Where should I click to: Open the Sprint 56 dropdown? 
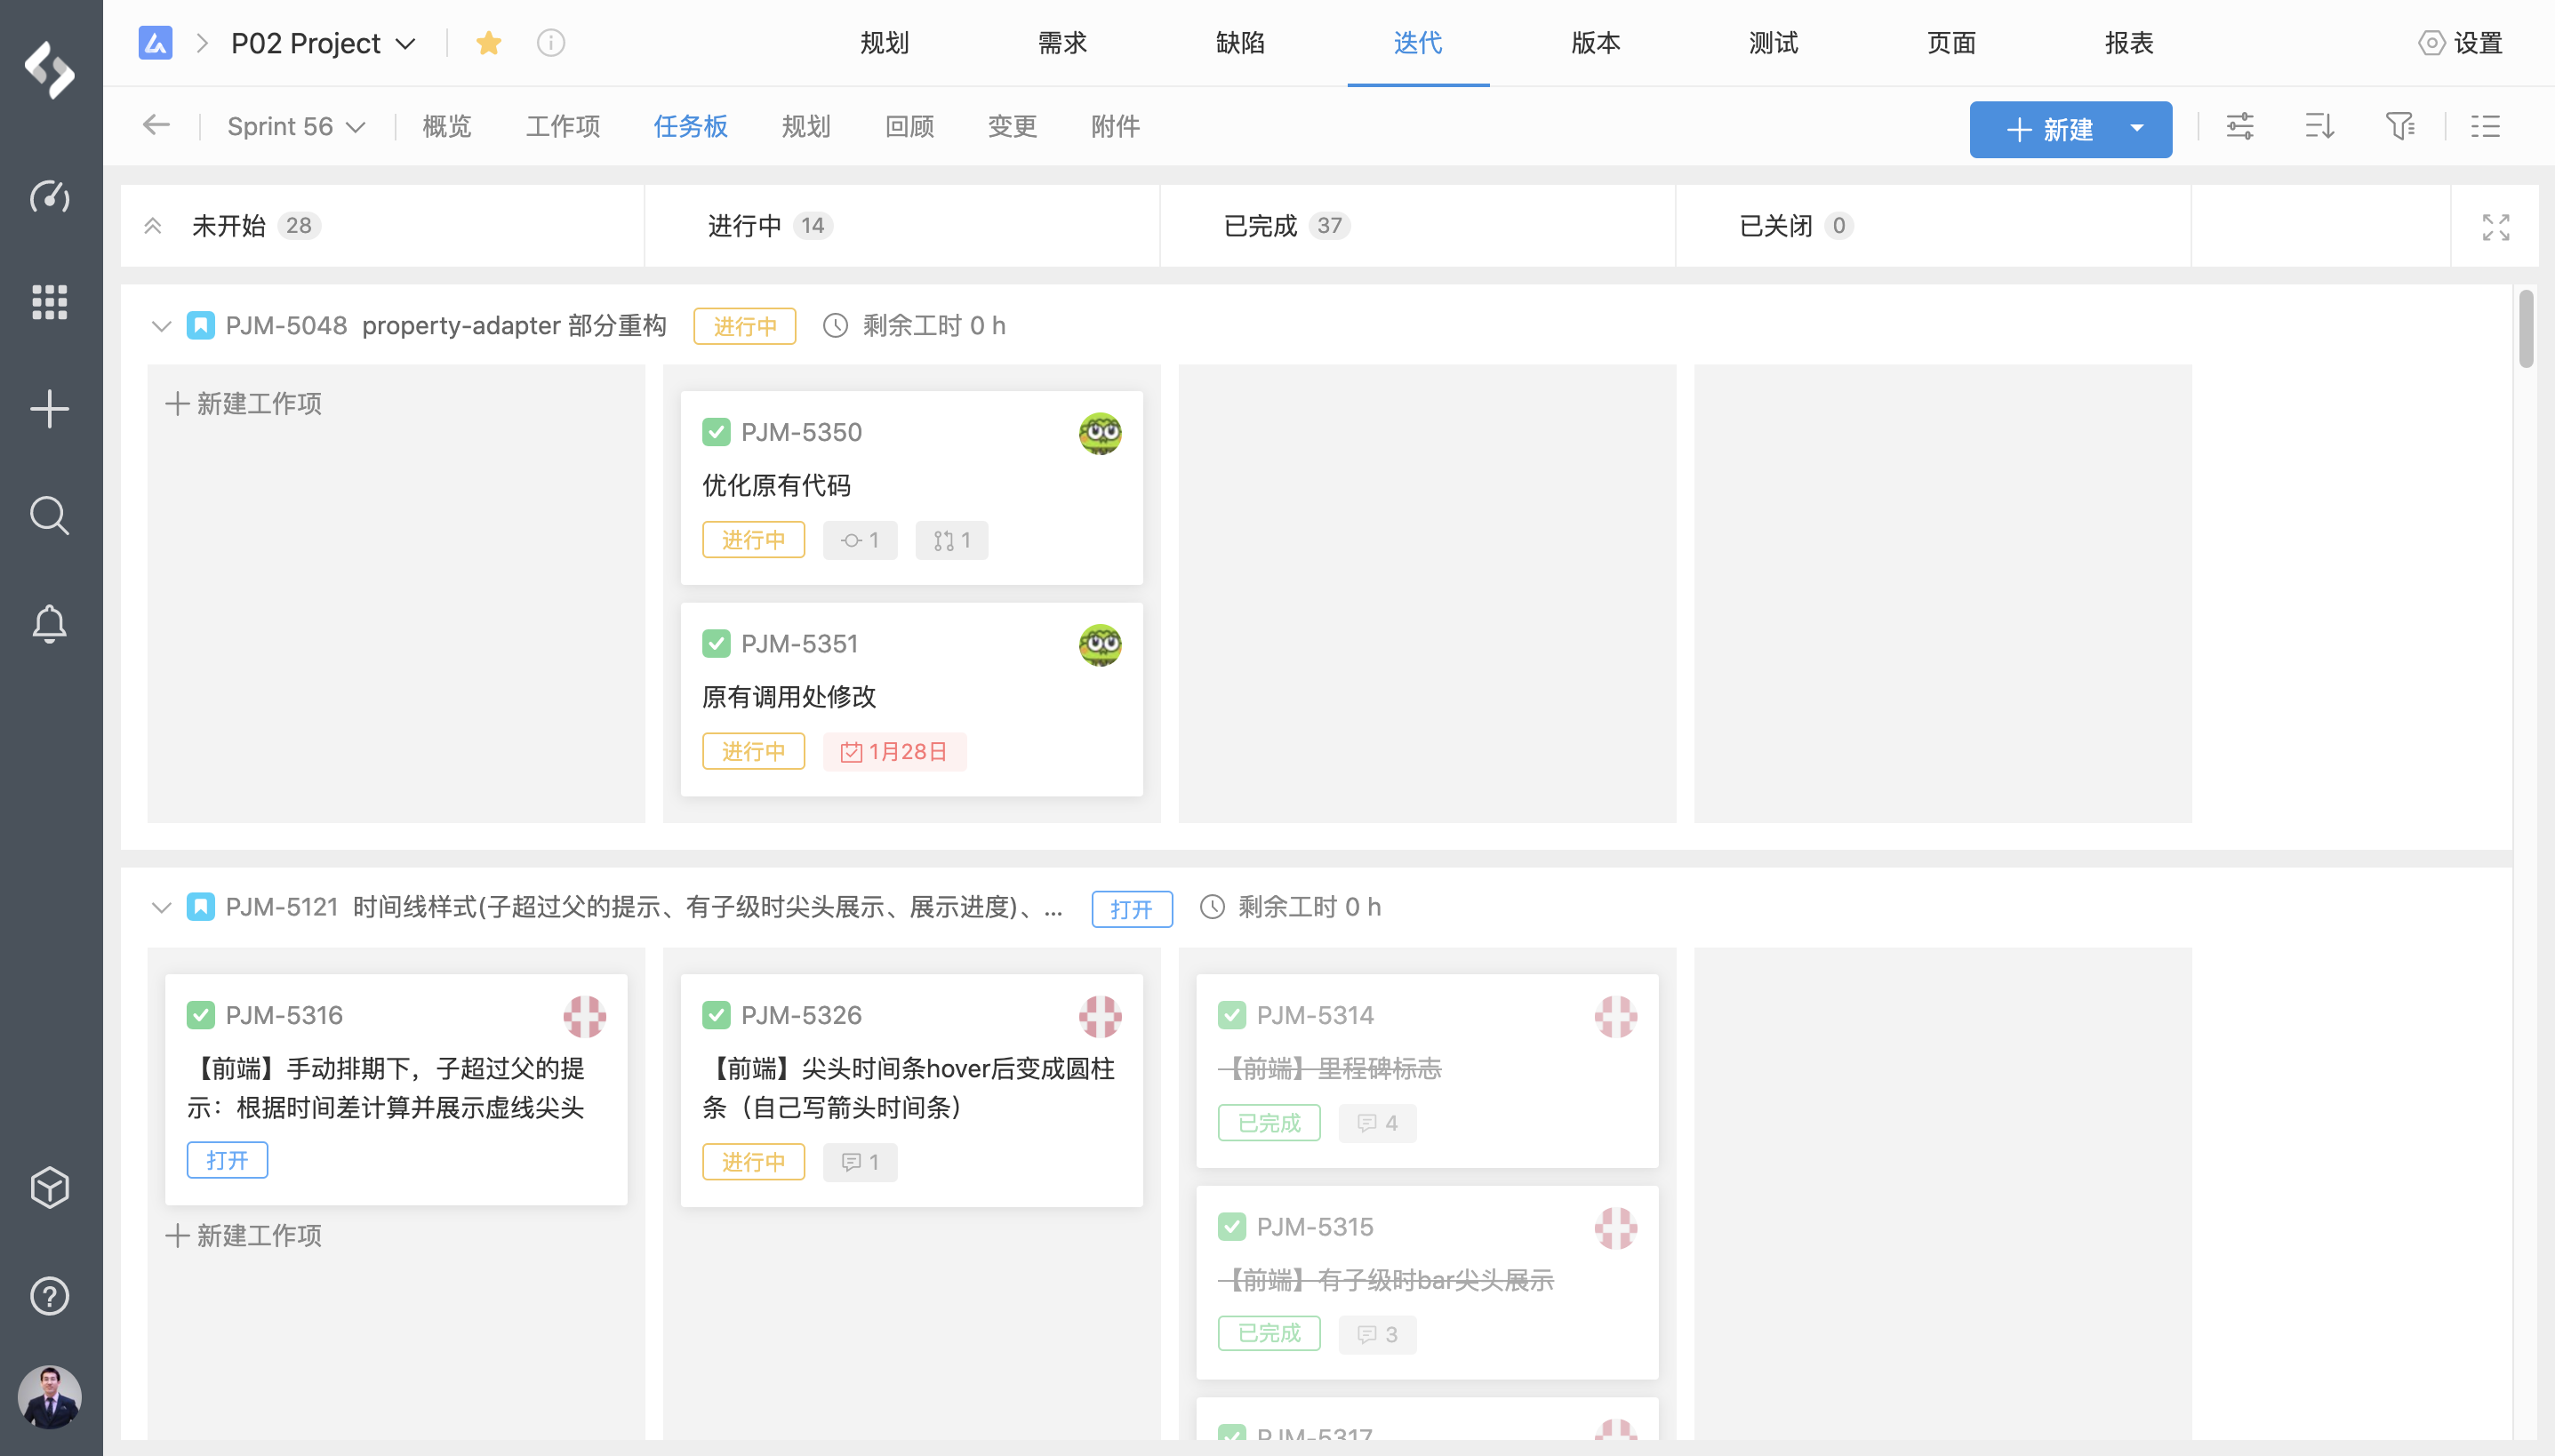coord(296,127)
